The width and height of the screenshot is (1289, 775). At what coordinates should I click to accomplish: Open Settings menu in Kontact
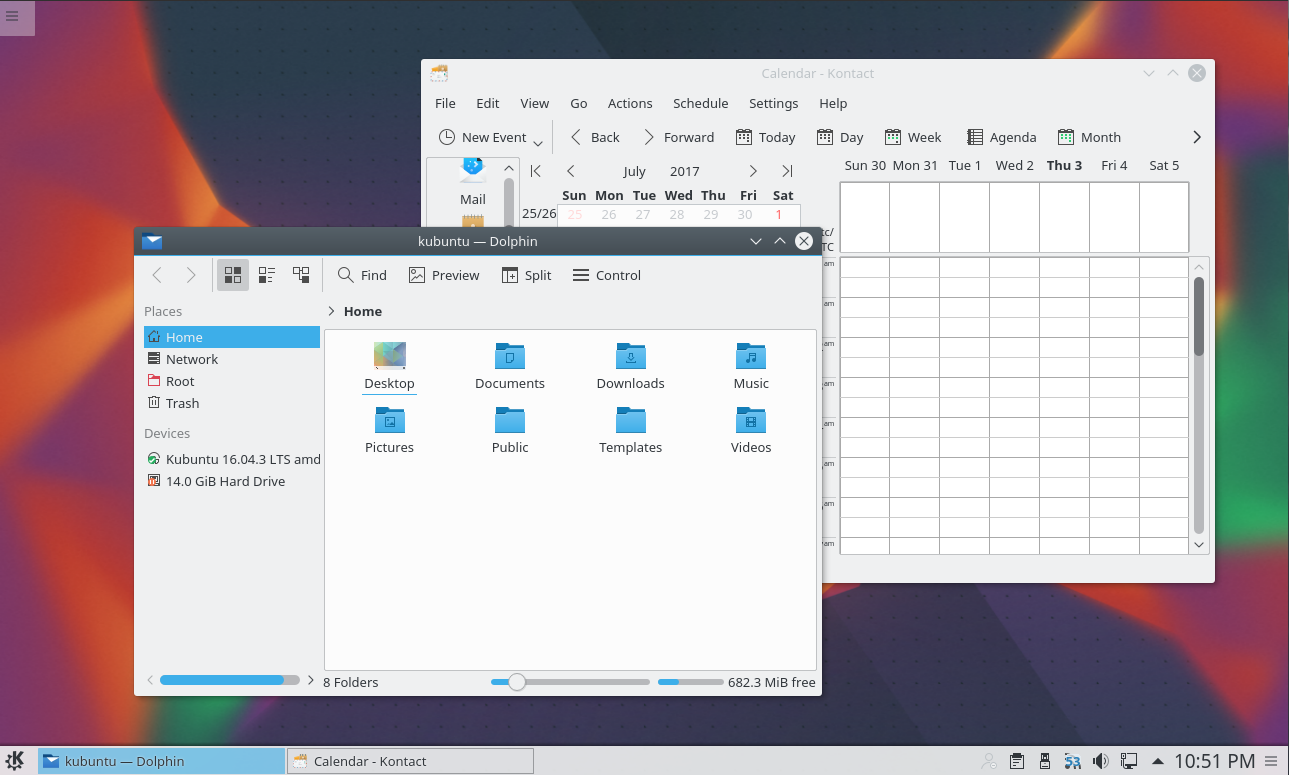coord(774,103)
